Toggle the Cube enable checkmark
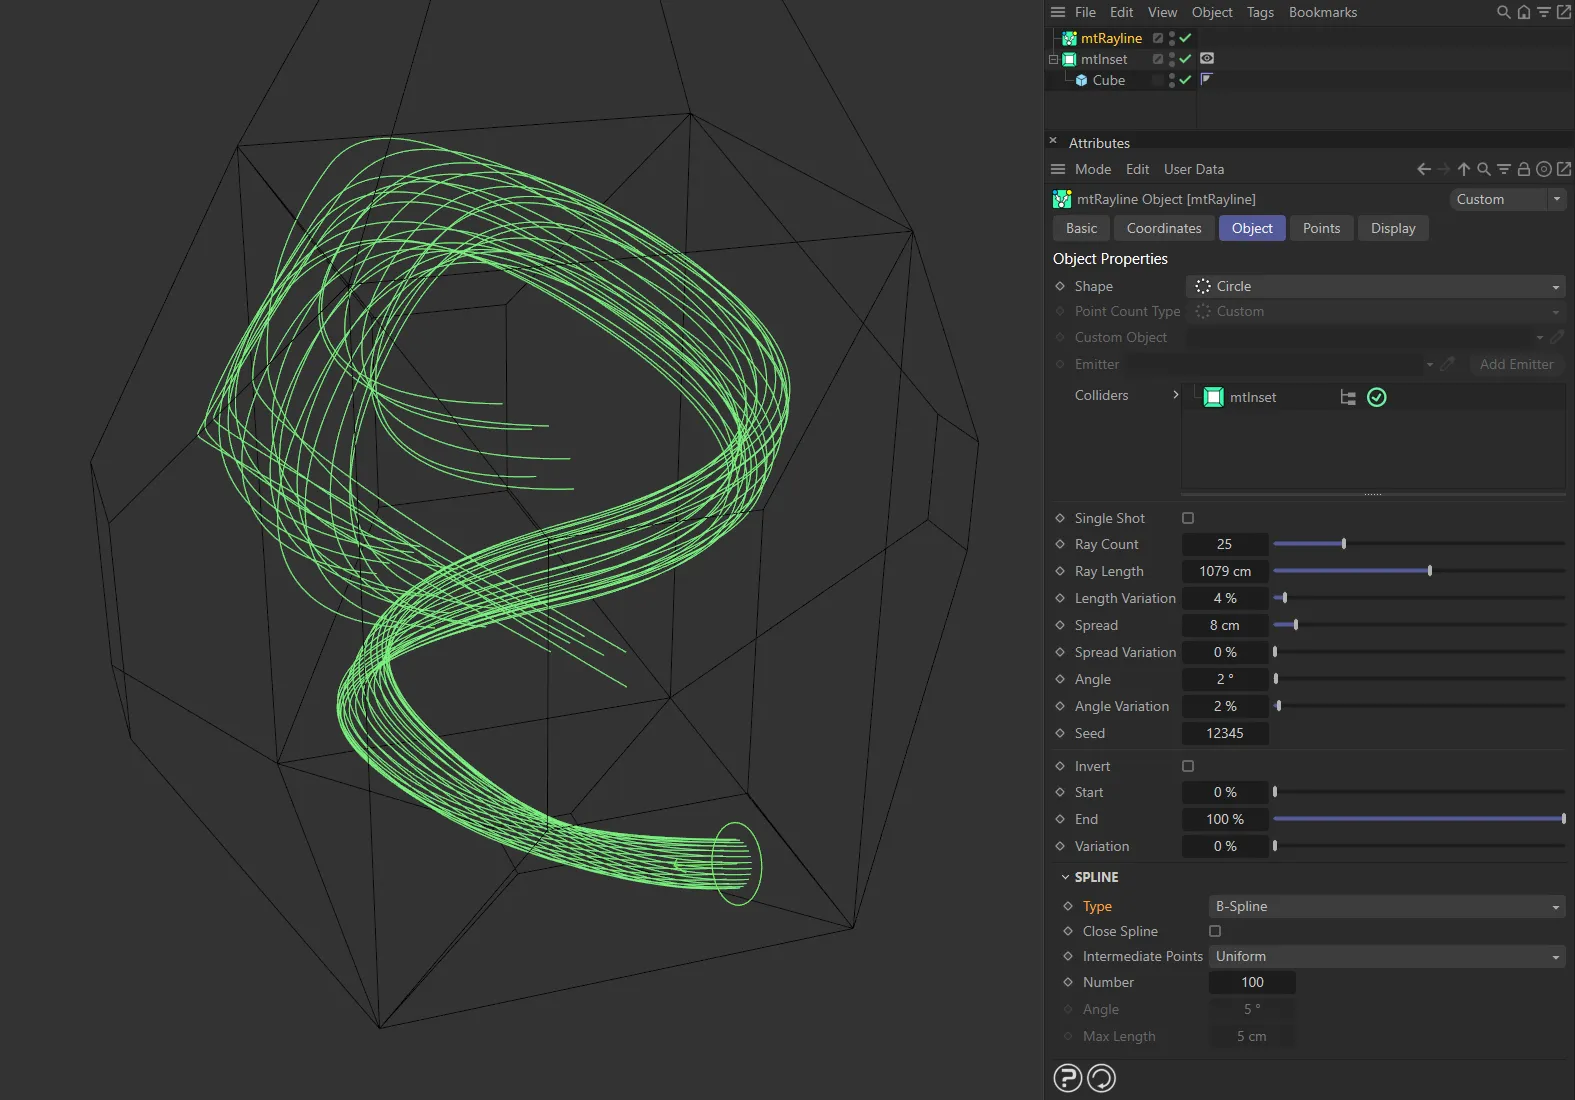The image size is (1575, 1100). pos(1185,80)
